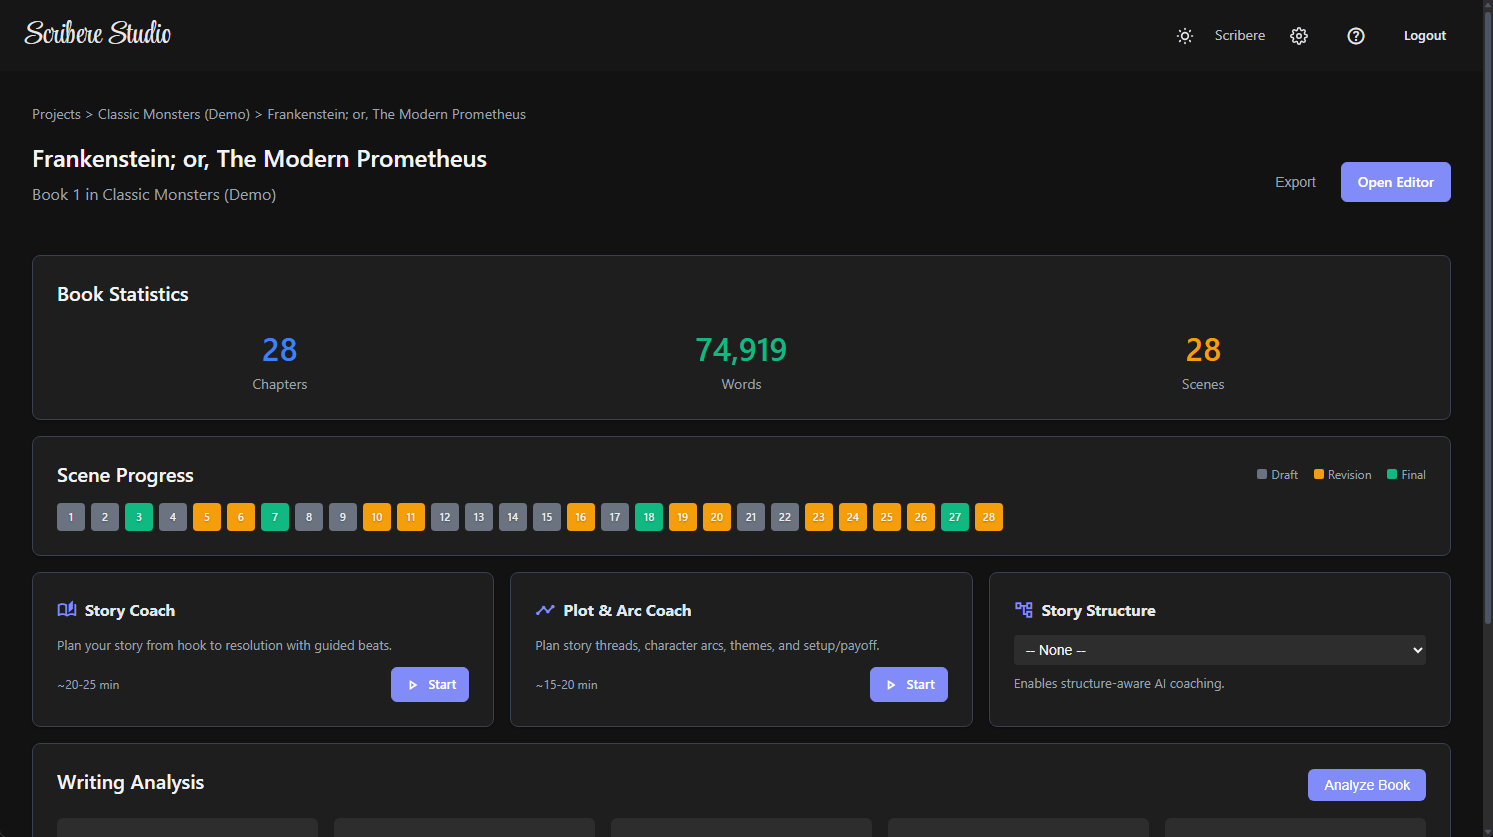Click the Export link
Screen dimensions: 1493x837
(1295, 182)
